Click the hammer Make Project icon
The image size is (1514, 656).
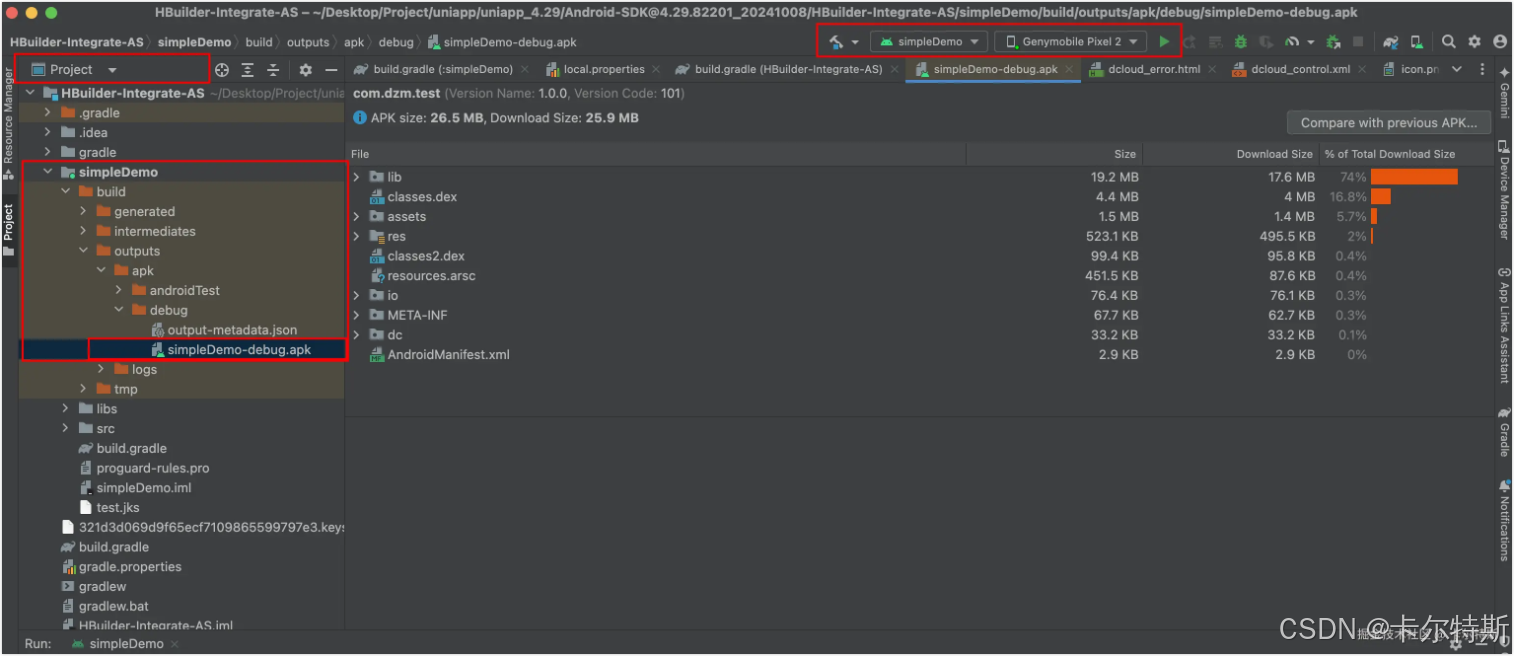(x=836, y=42)
